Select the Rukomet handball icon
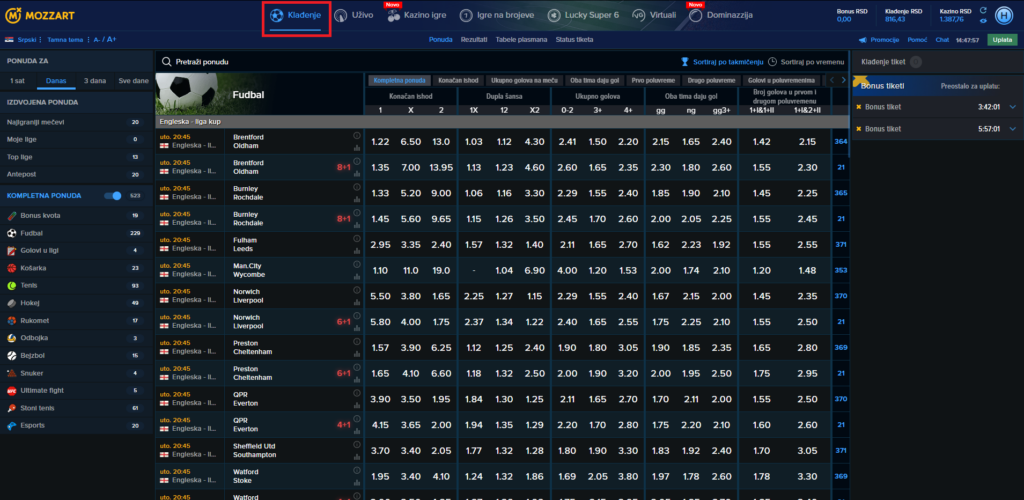Viewport: 1024px width, 500px height. pos(12,320)
